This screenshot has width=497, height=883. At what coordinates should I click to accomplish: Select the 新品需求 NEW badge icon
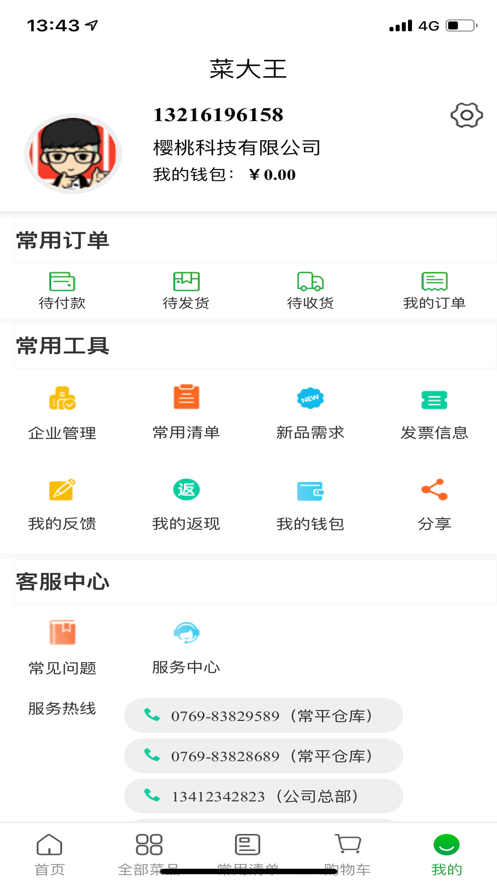pos(310,399)
